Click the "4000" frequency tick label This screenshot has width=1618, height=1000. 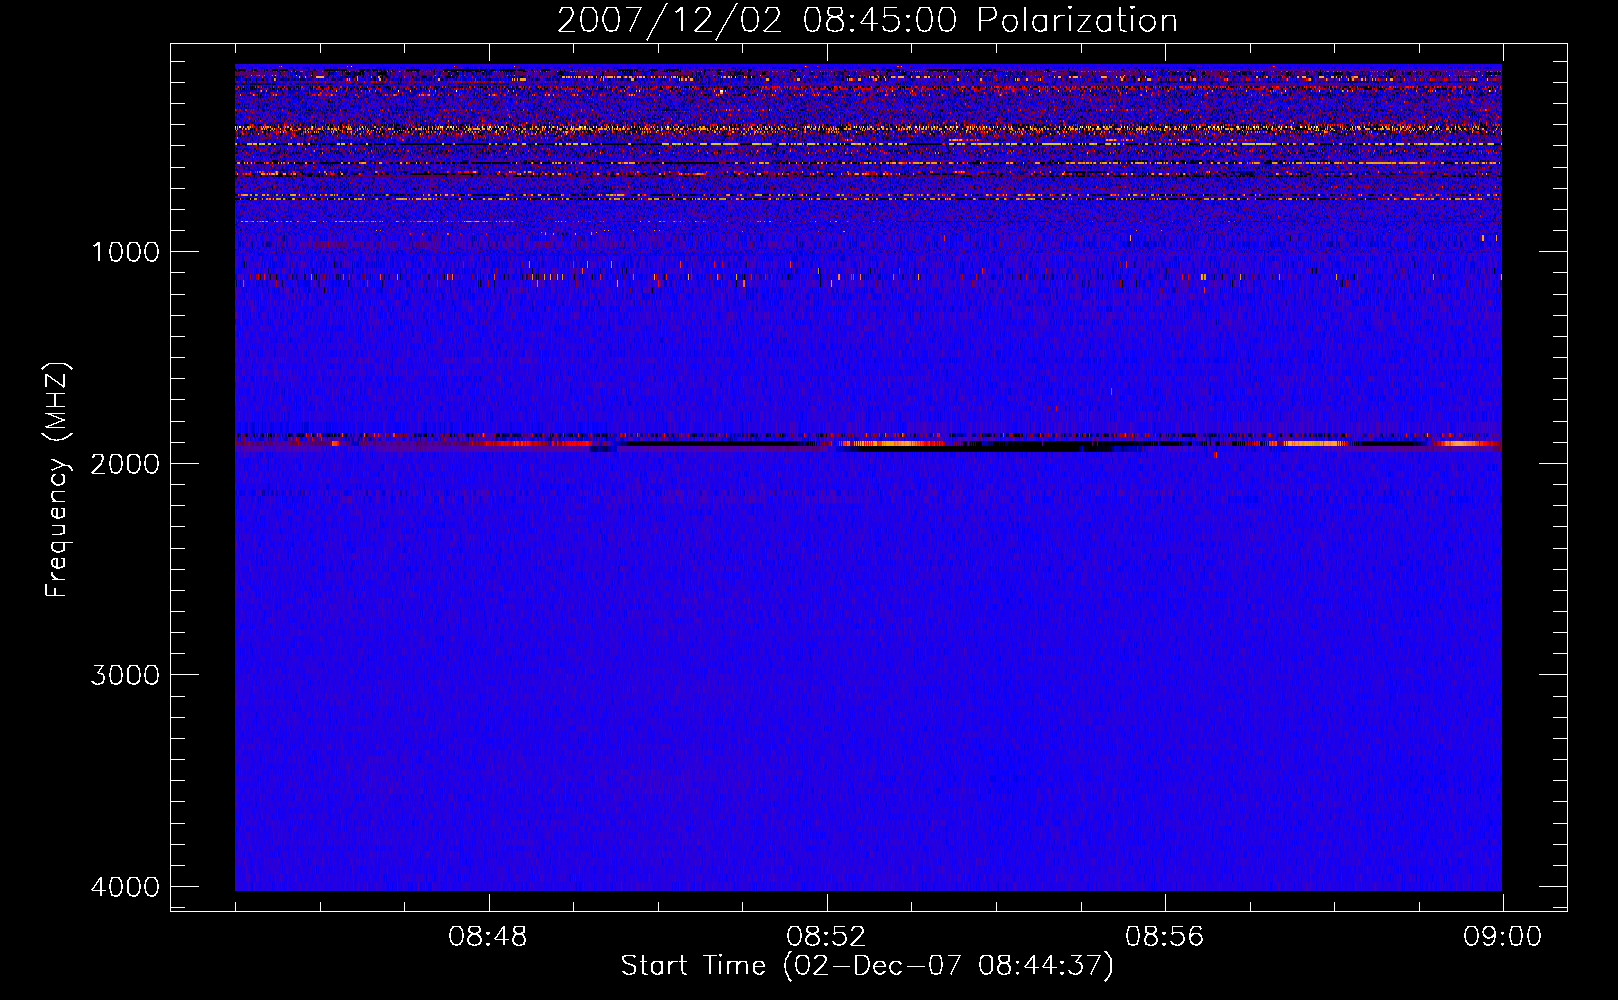[125, 887]
